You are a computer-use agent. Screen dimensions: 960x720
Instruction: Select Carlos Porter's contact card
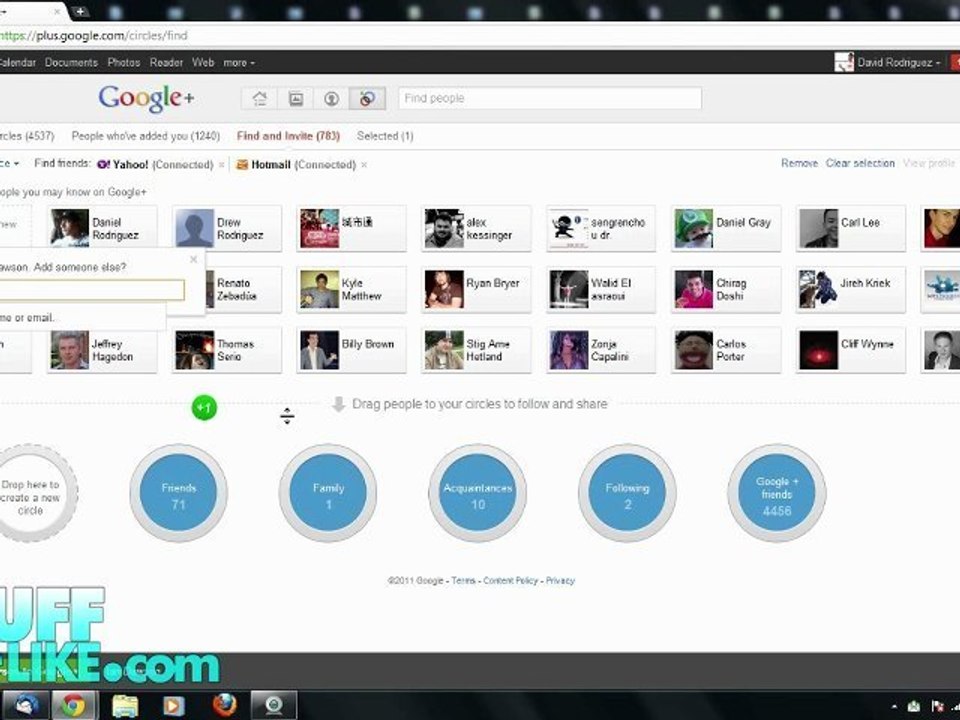click(x=726, y=350)
